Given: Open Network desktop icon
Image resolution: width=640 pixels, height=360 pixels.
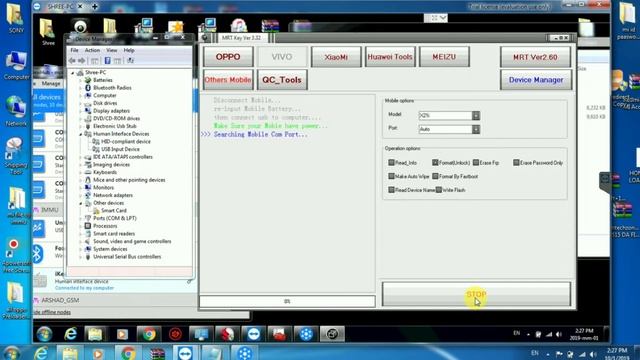Looking at the screenshot, I should tap(16, 111).
